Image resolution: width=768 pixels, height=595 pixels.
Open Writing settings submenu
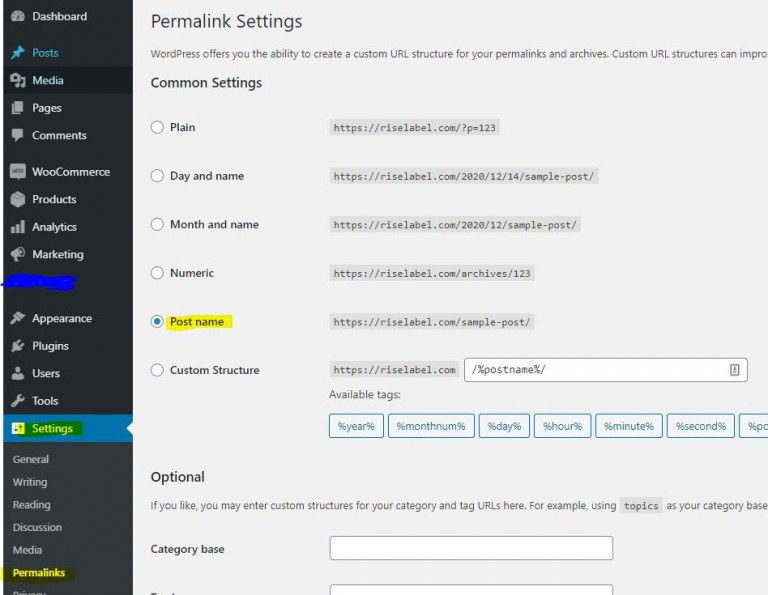tap(30, 482)
